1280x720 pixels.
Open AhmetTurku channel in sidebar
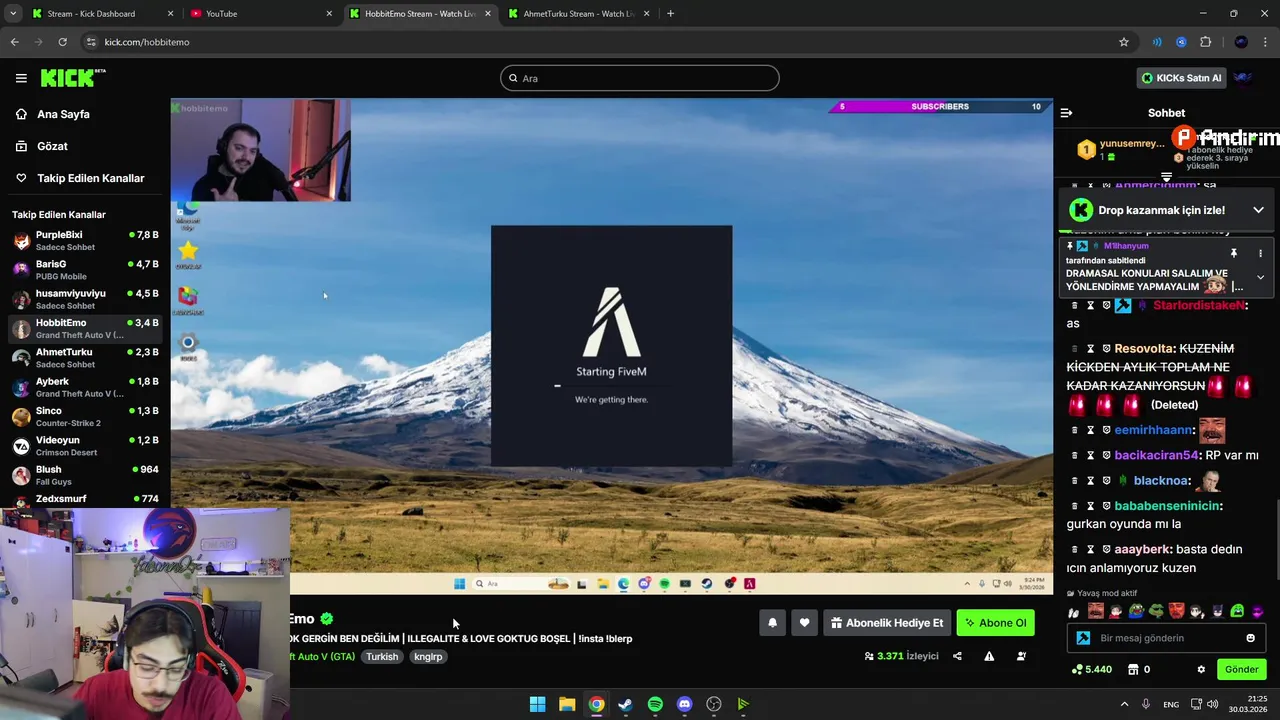click(x=85, y=358)
